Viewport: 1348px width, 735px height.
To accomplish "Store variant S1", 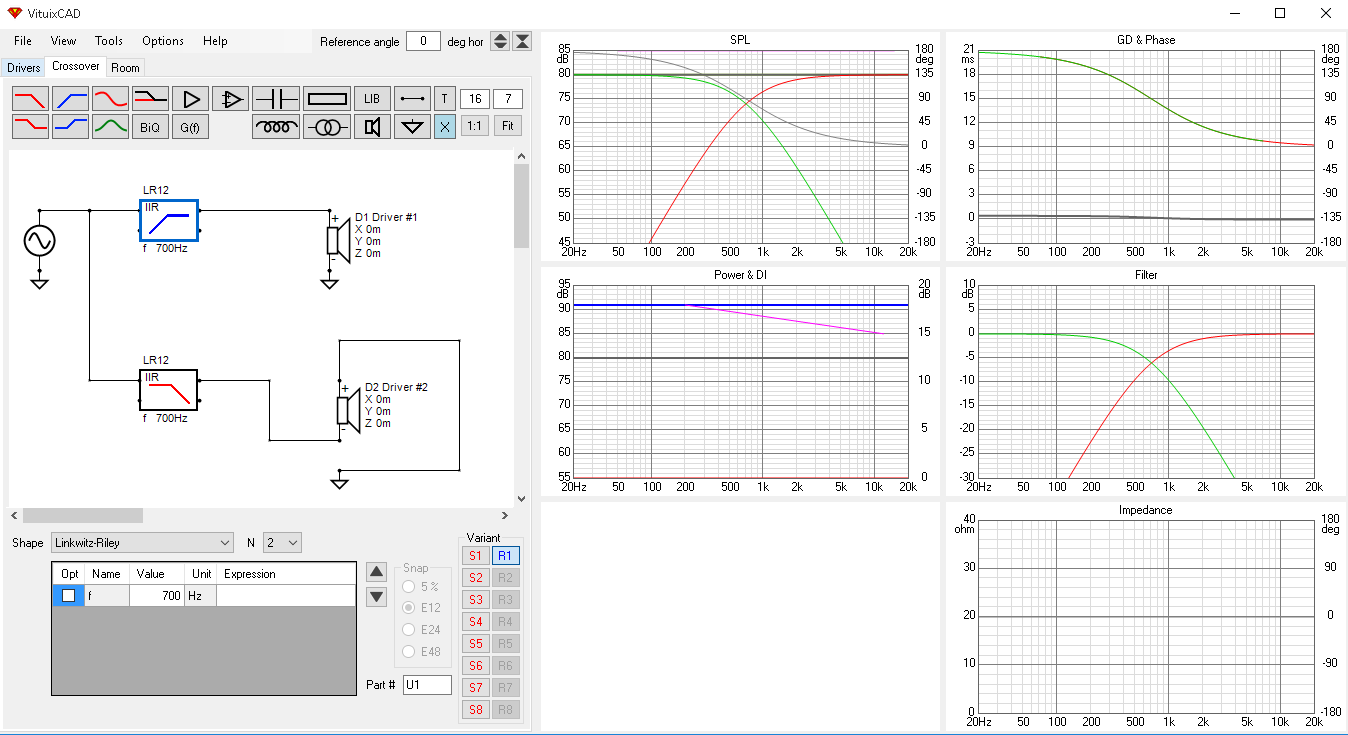I will pyautogui.click(x=475, y=555).
